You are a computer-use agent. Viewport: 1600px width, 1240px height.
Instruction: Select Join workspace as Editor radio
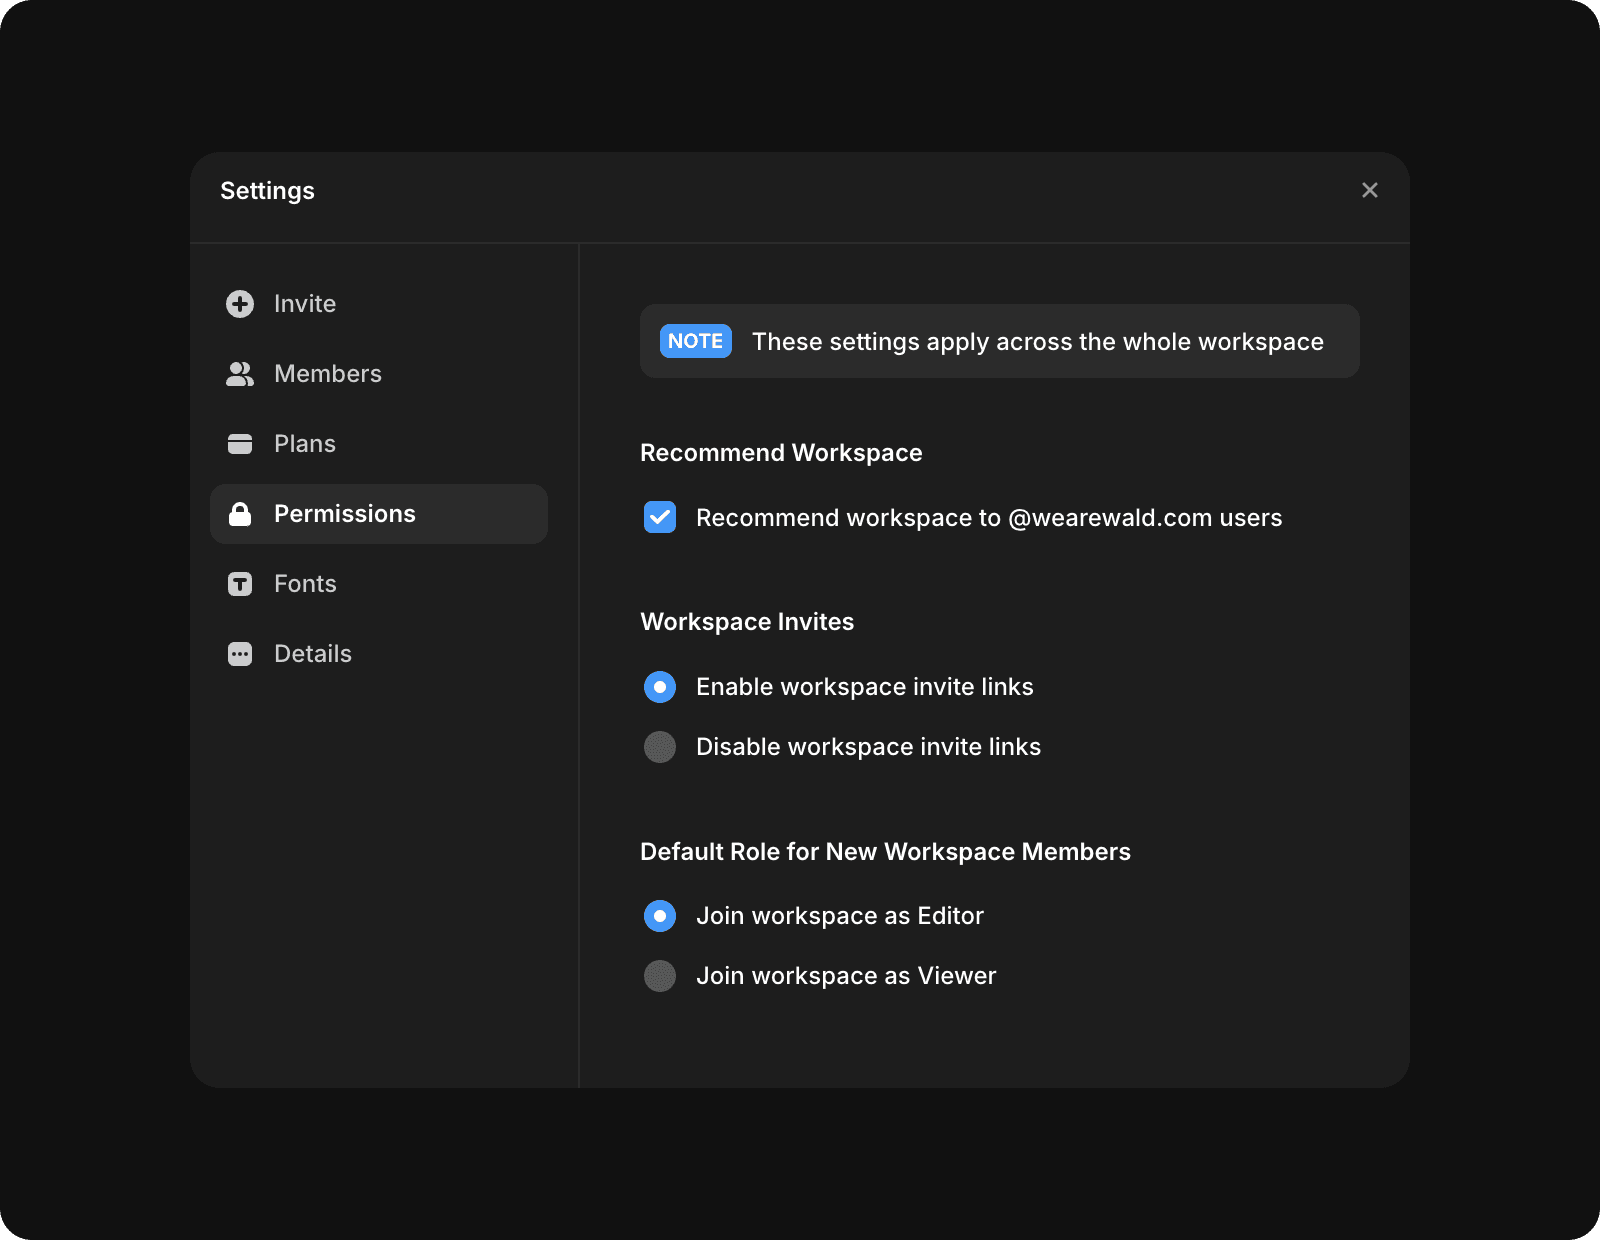[x=660, y=916]
